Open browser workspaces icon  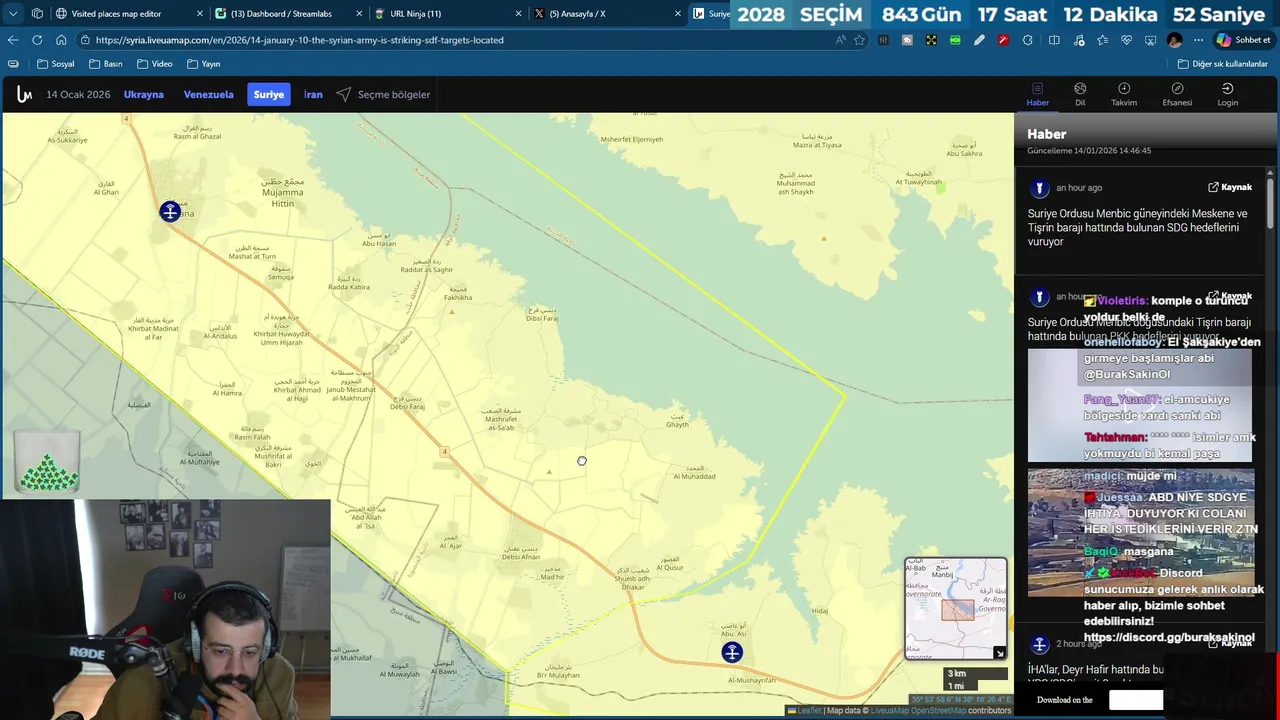37,14
